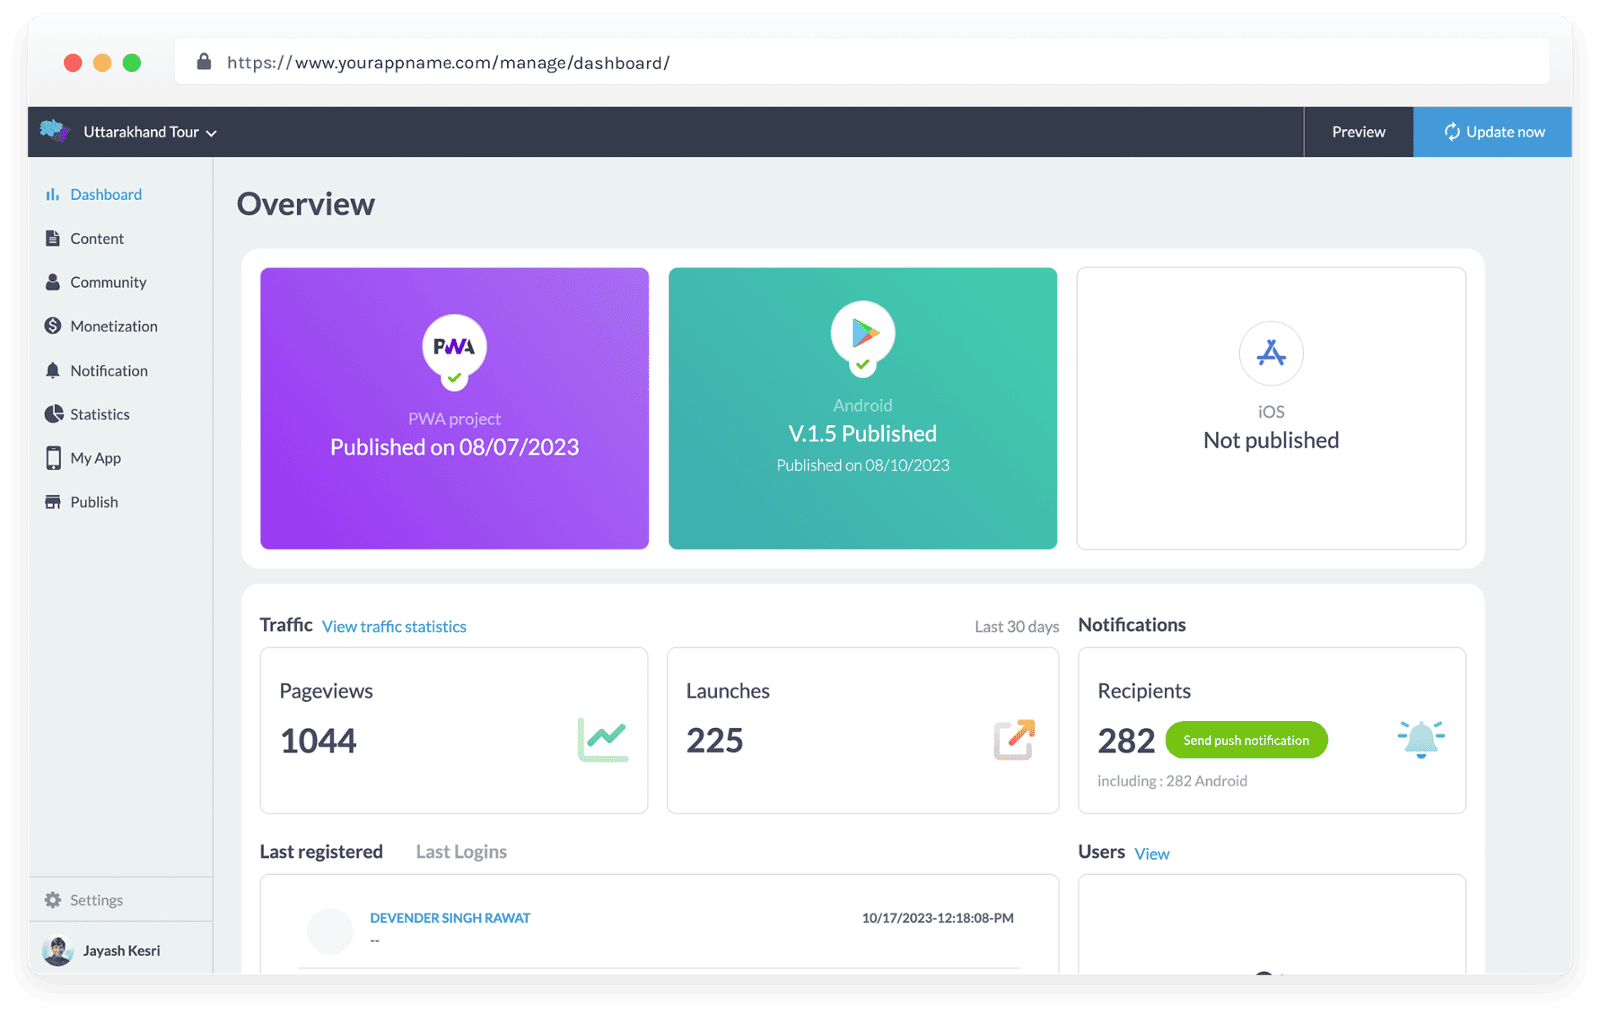Click the notification bell icon in Recipients
Image resolution: width=1600 pixels, height=1014 pixels.
[x=1420, y=739]
